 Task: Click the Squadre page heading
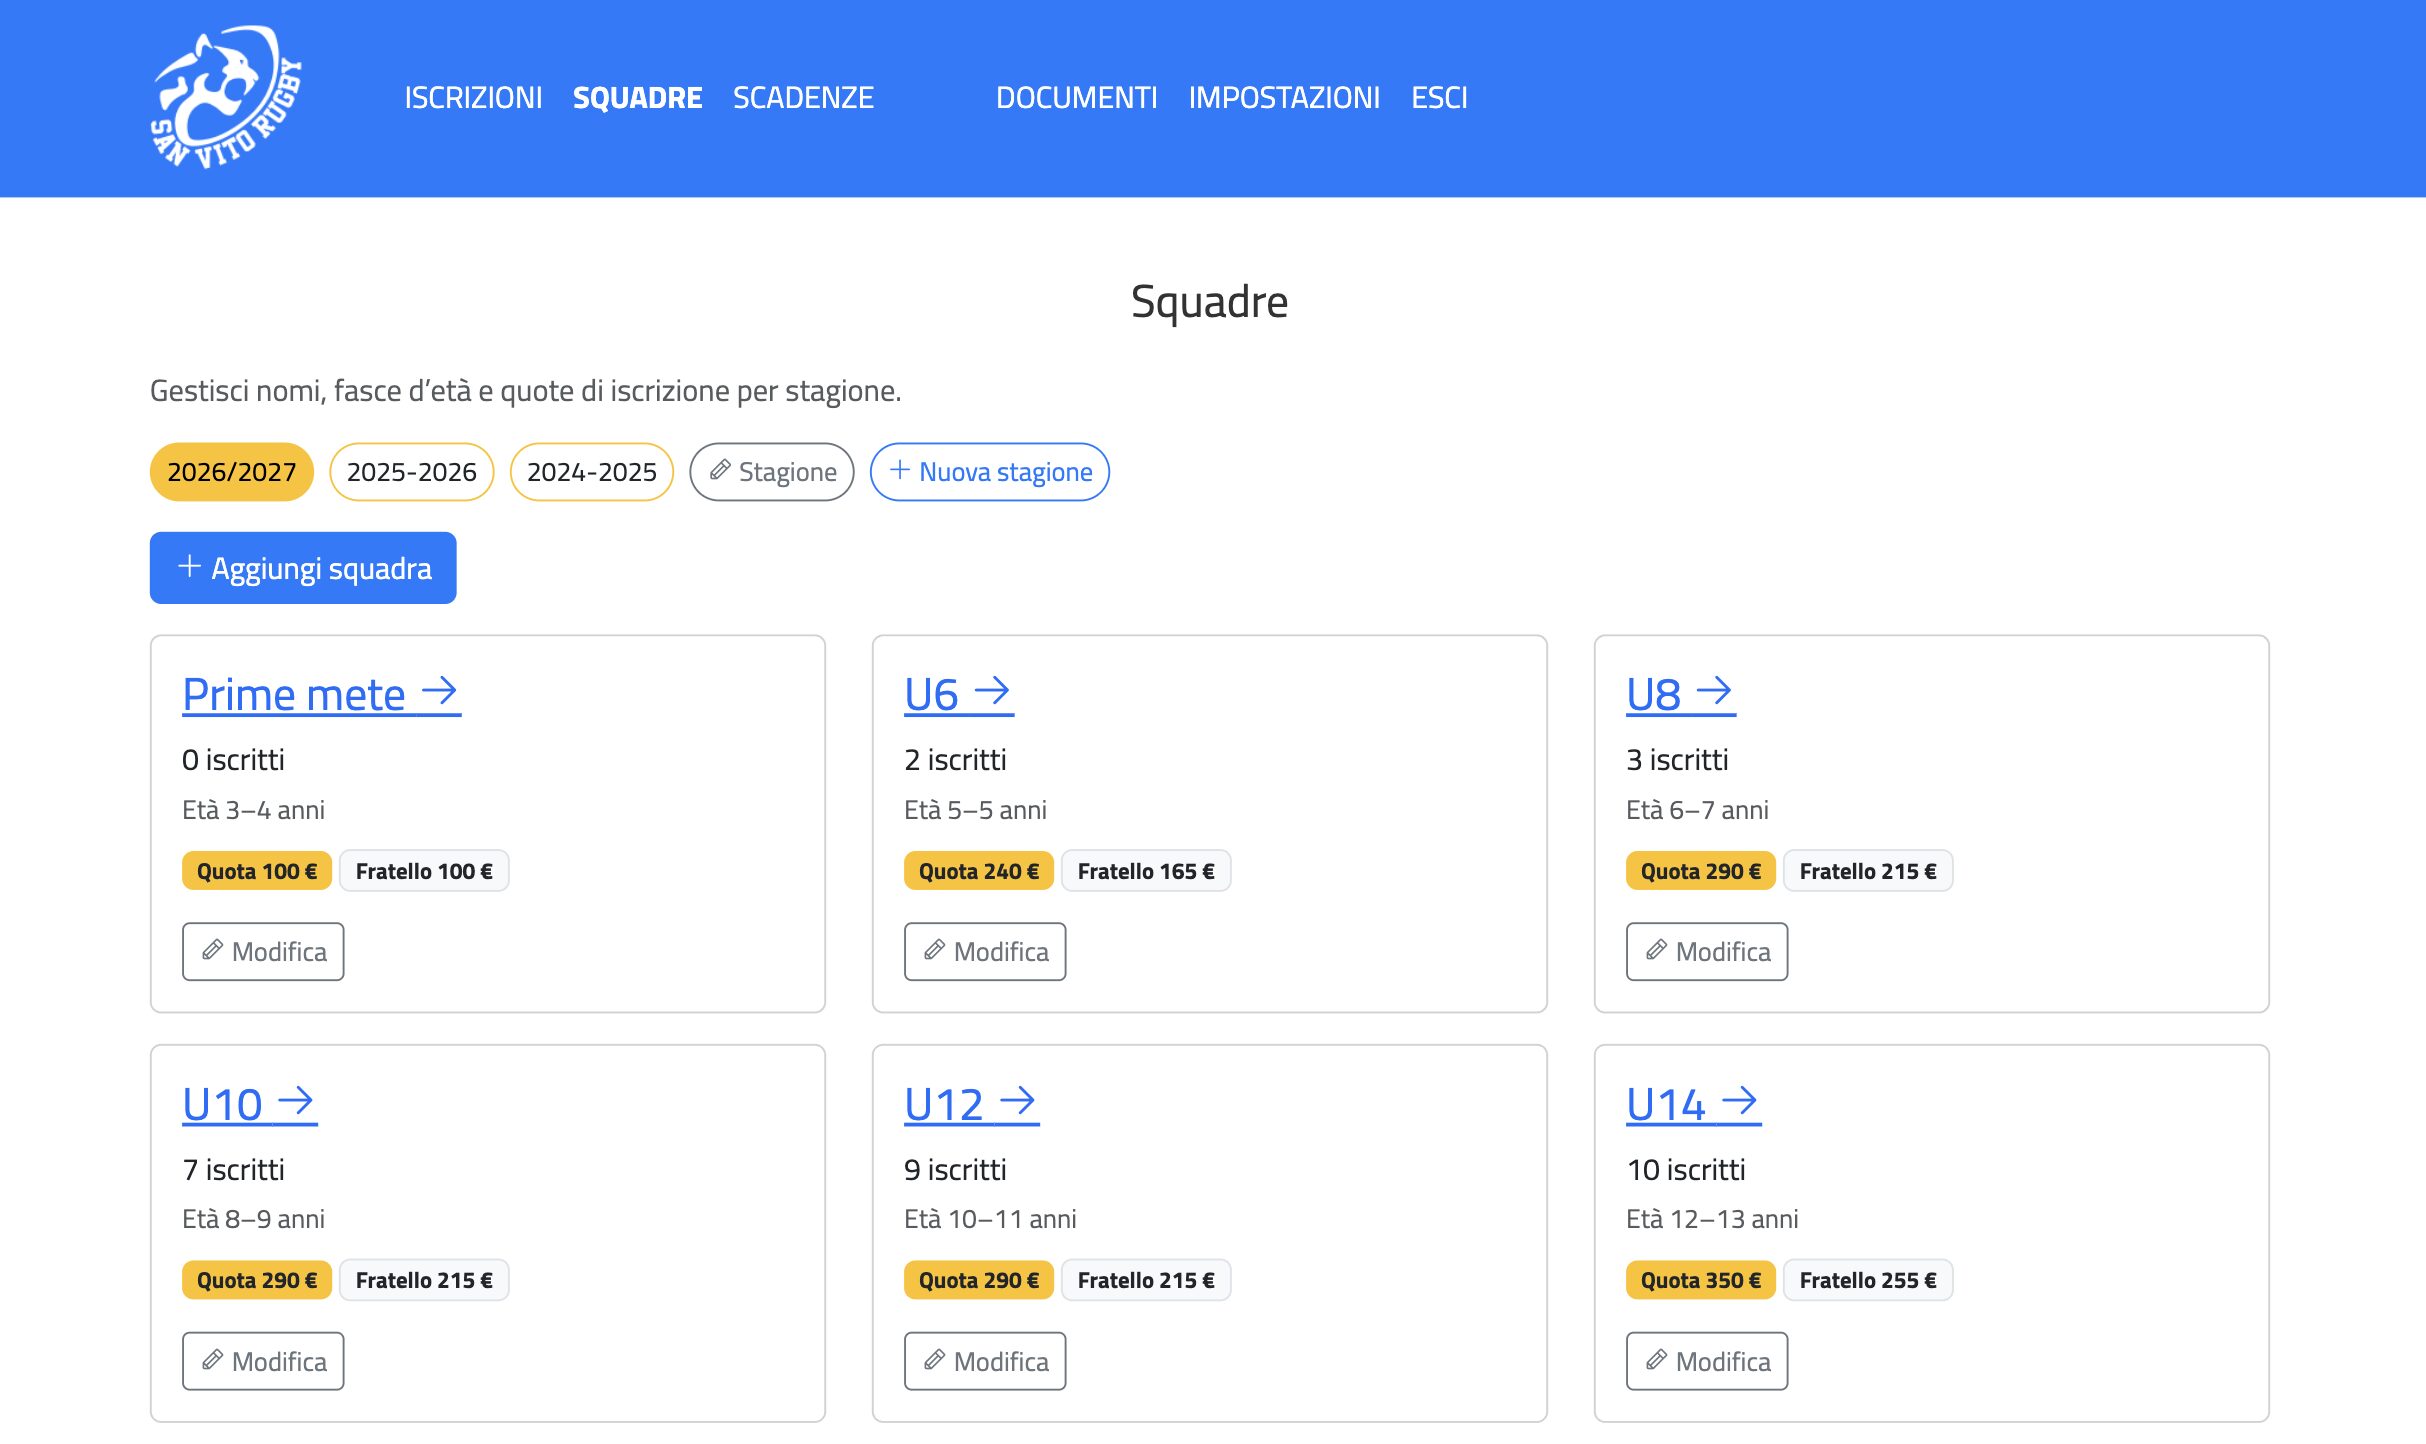(x=1209, y=301)
